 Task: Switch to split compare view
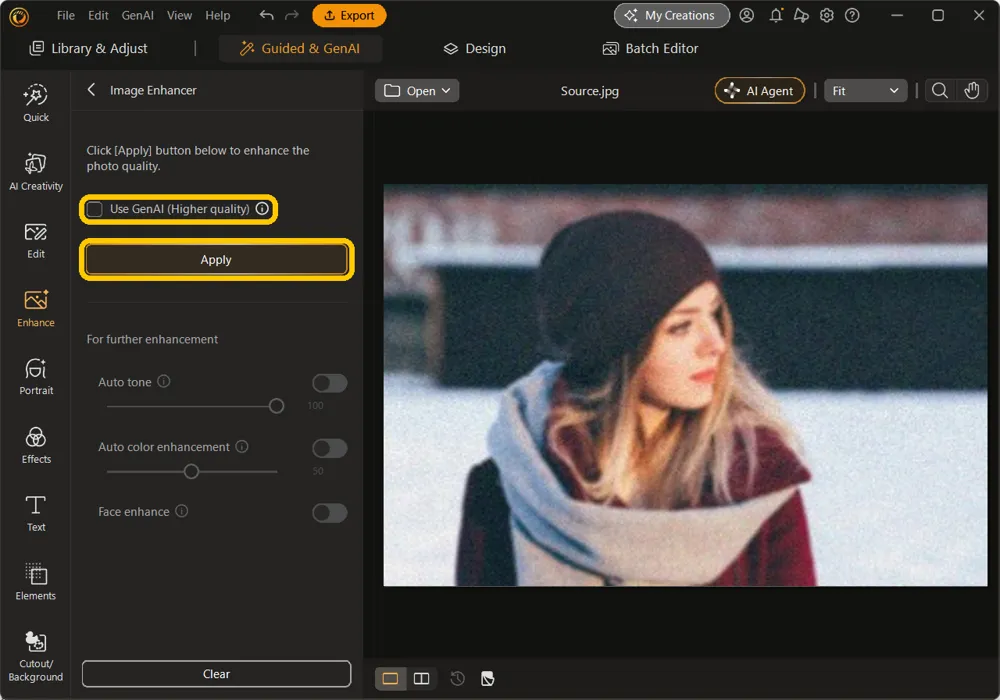422,678
